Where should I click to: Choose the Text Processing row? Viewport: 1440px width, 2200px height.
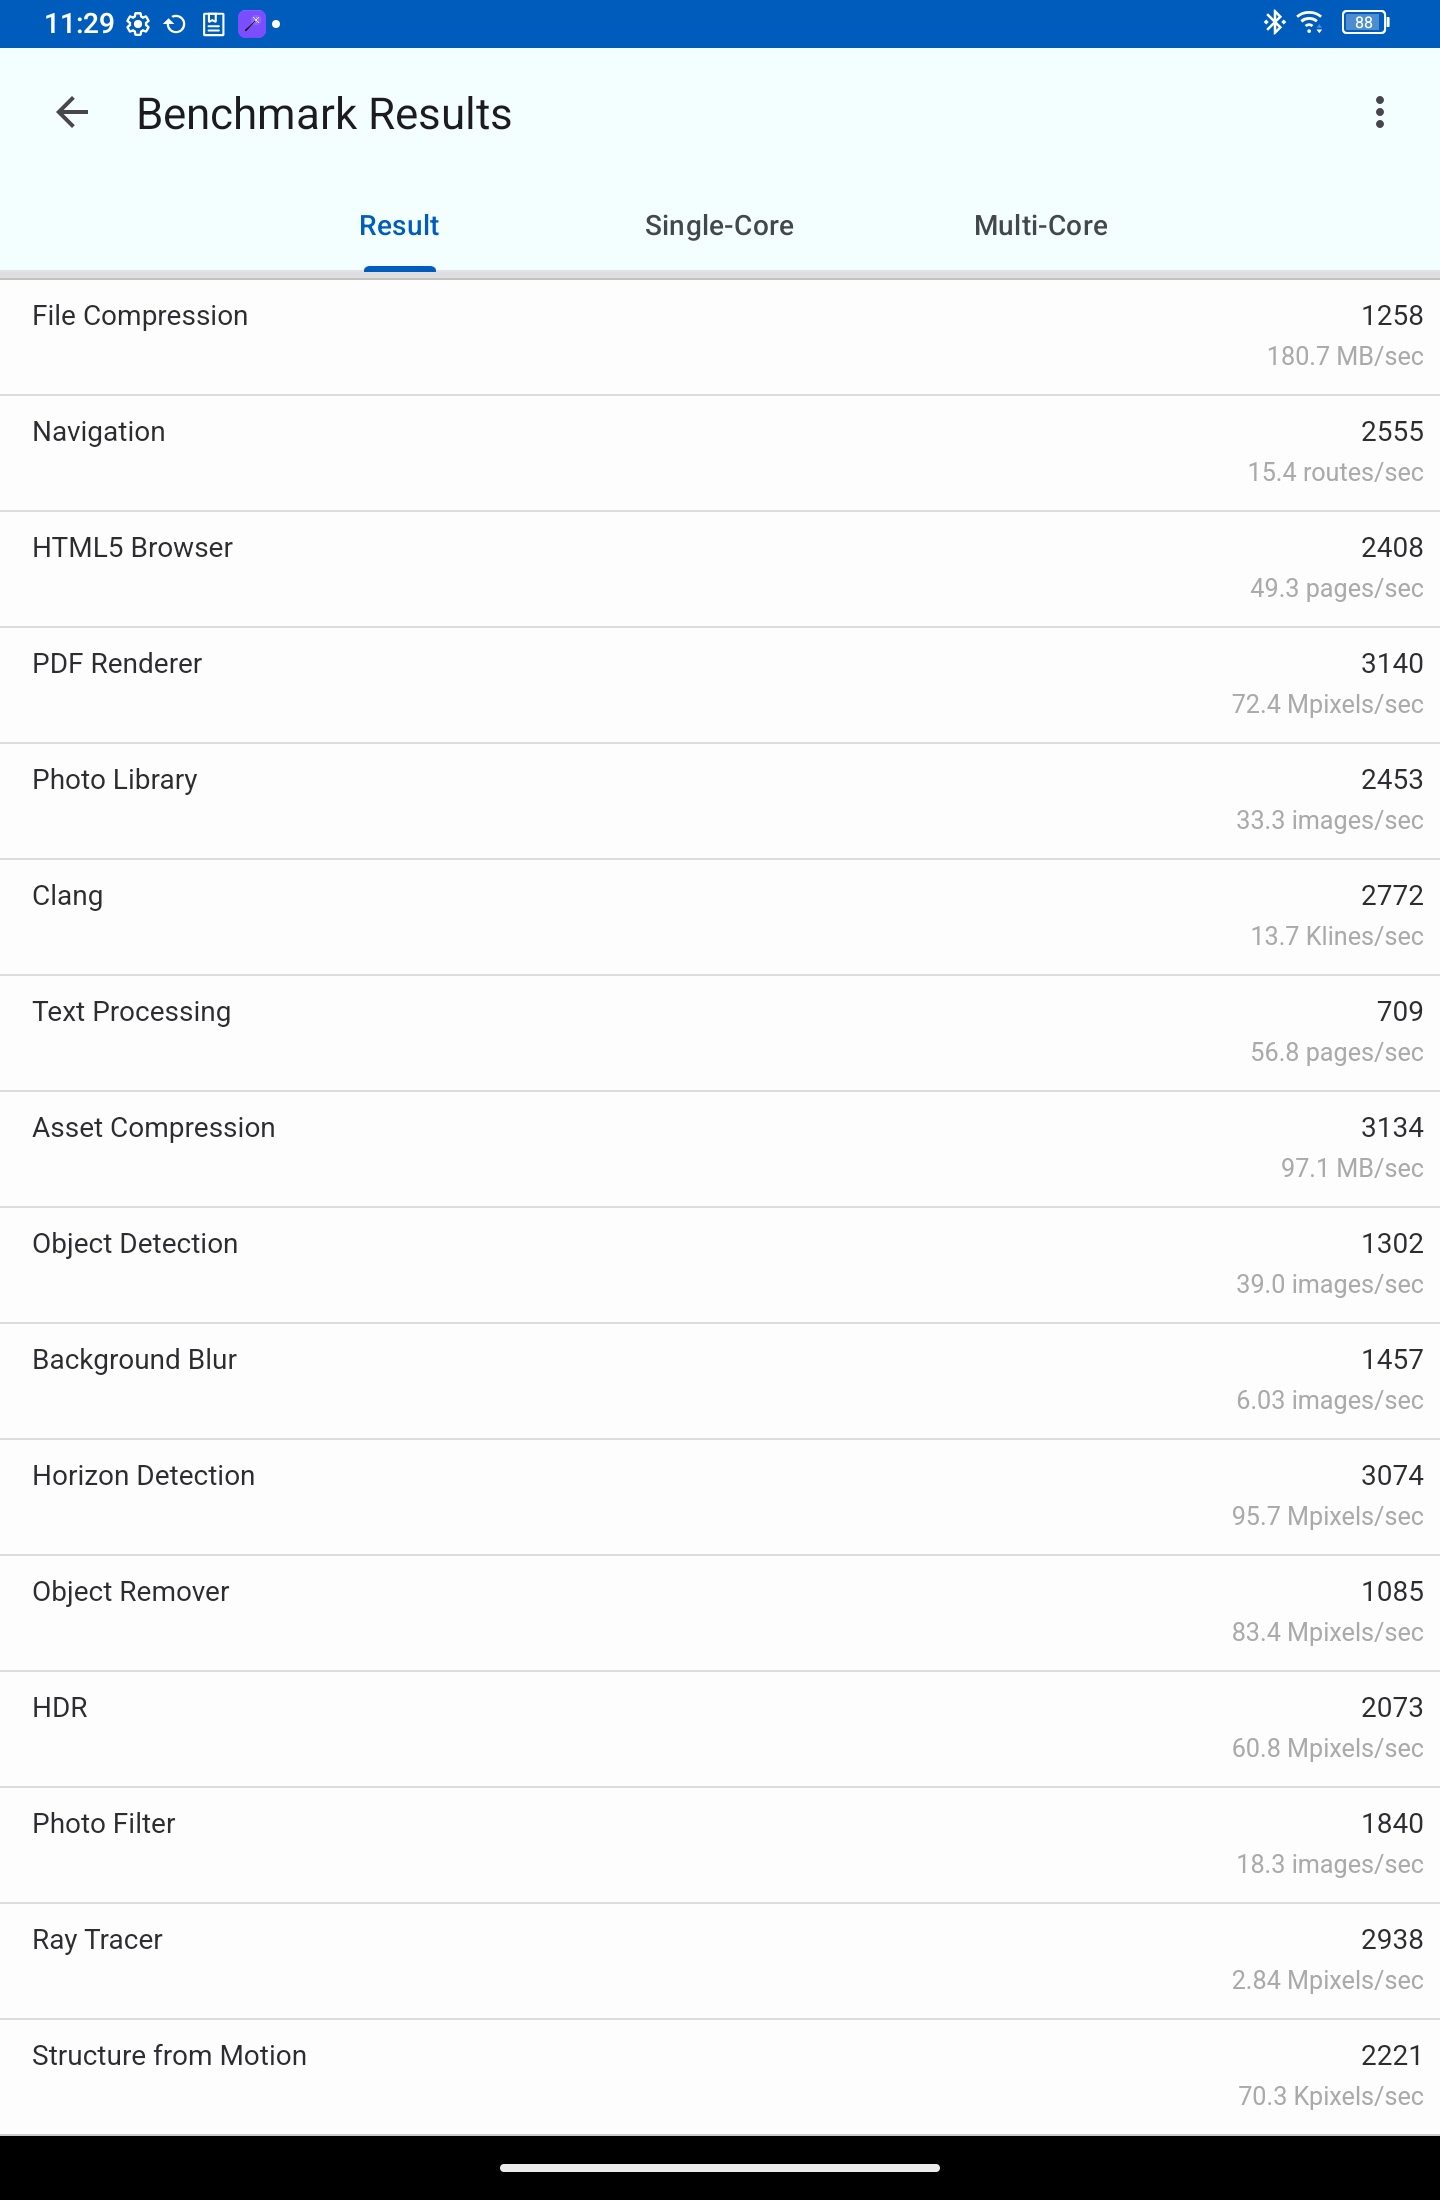720,1033
